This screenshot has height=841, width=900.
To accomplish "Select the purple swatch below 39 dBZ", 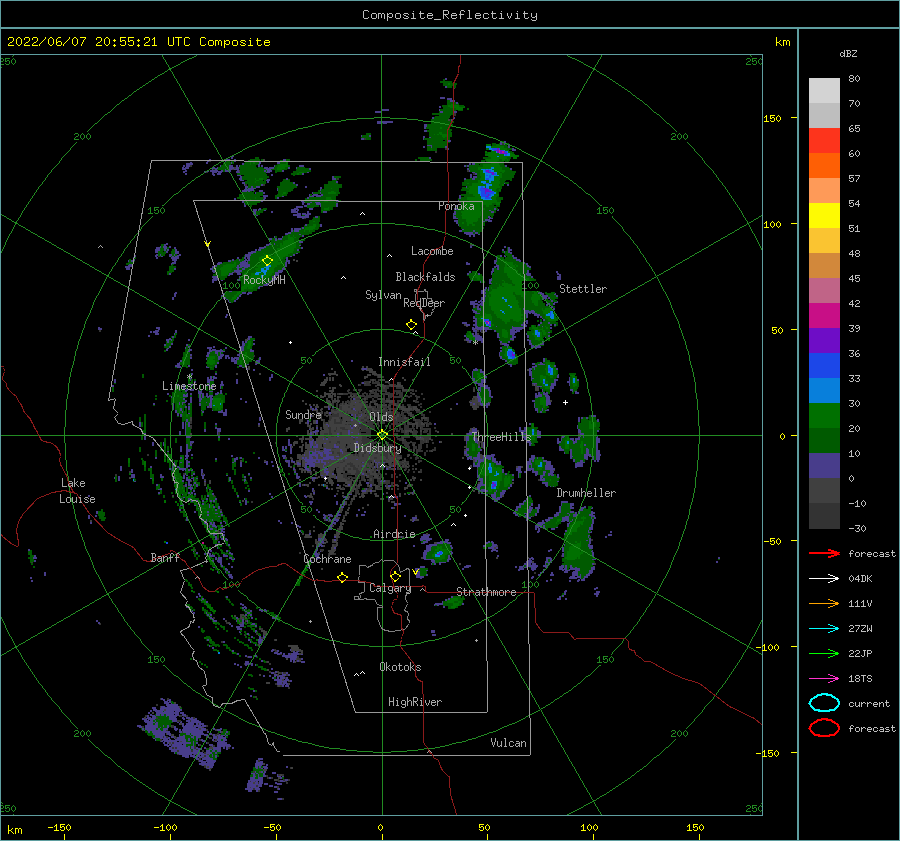I will pyautogui.click(x=824, y=341).
